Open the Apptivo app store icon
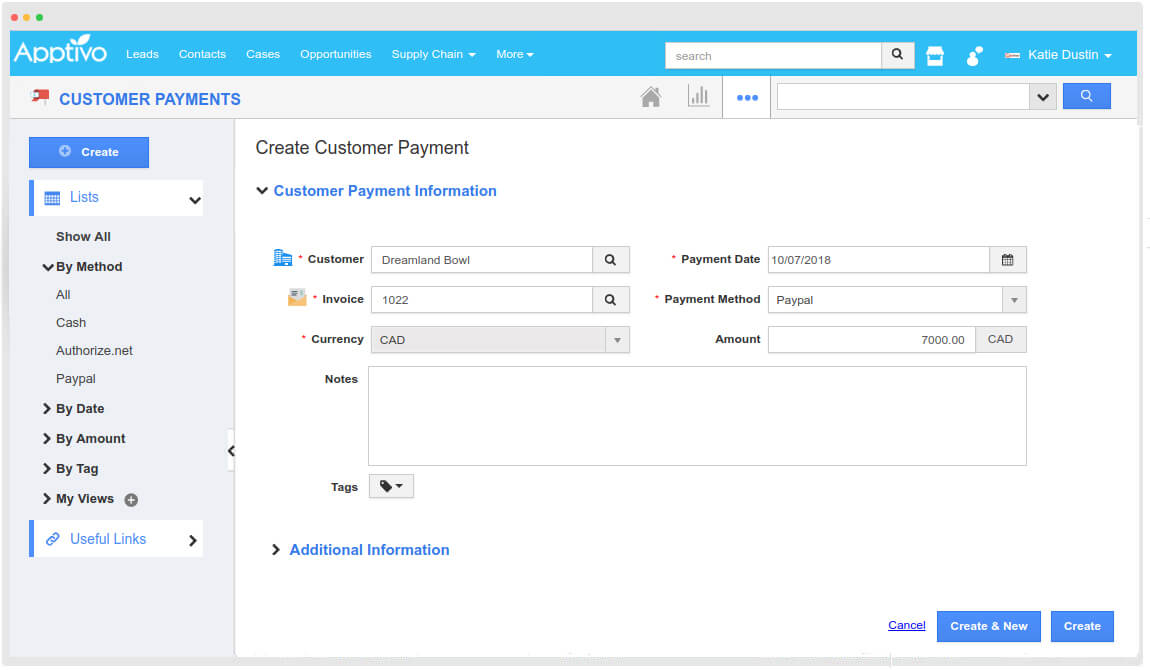The image size is (1150, 670). 934,54
